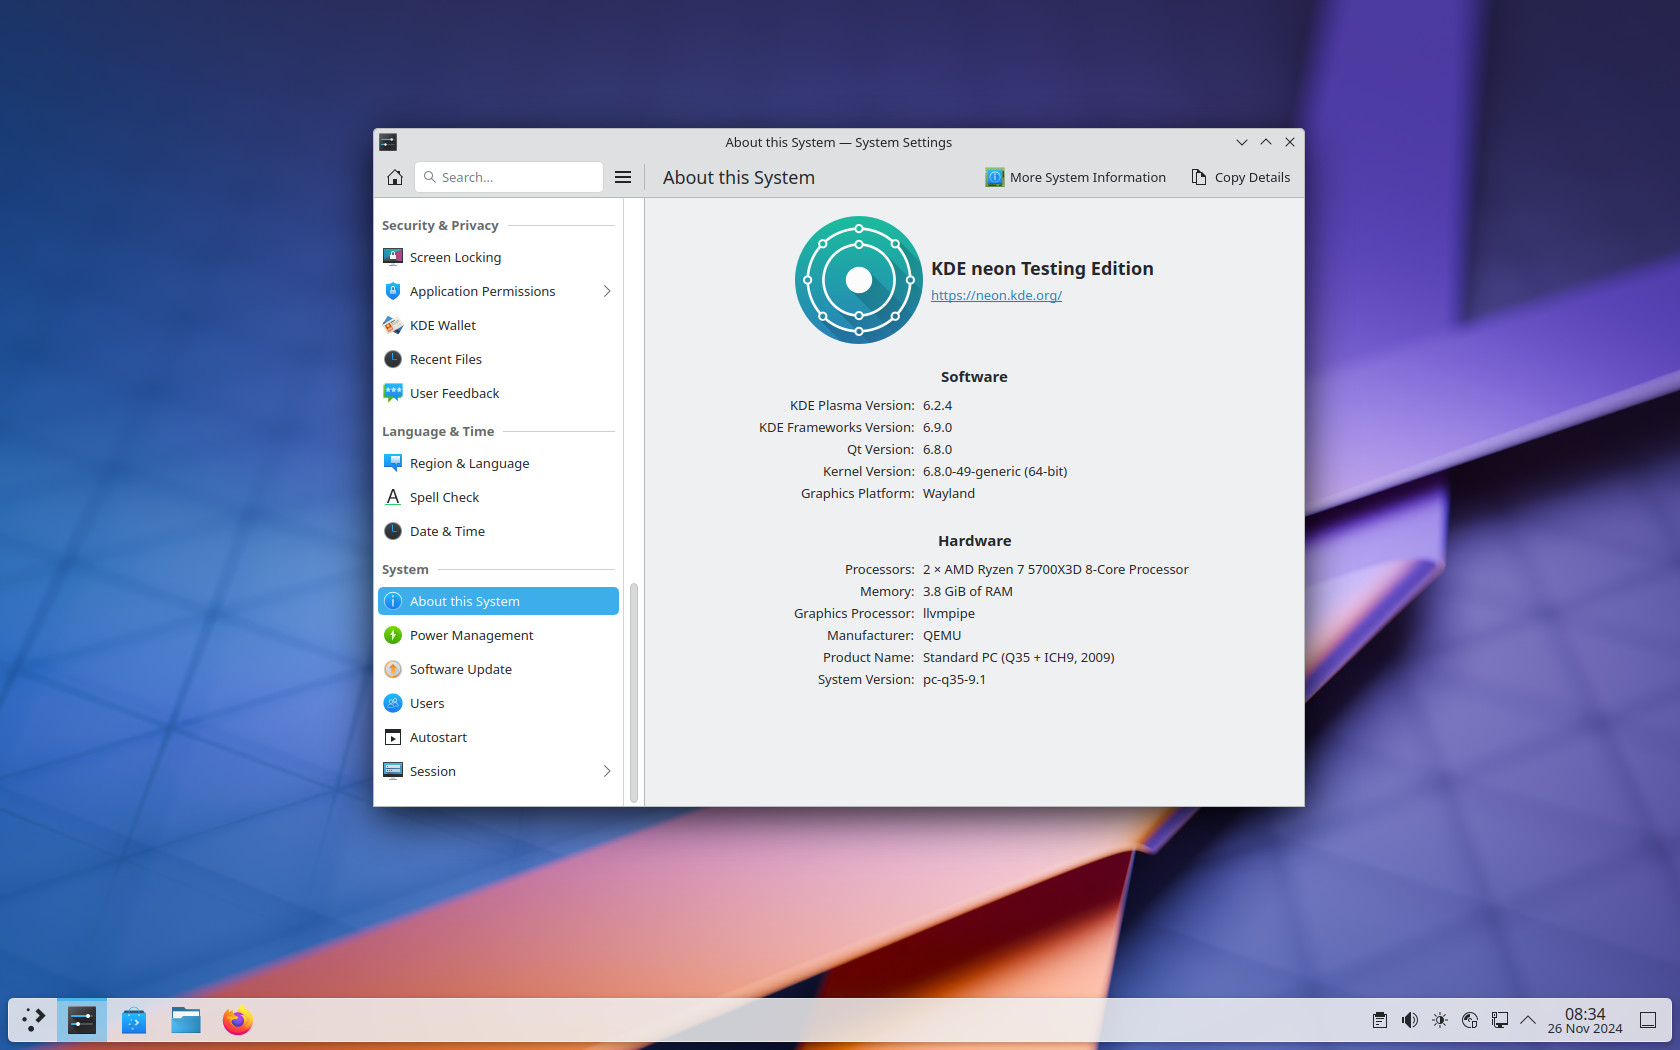Open Region & Language settings

[x=498, y=463]
